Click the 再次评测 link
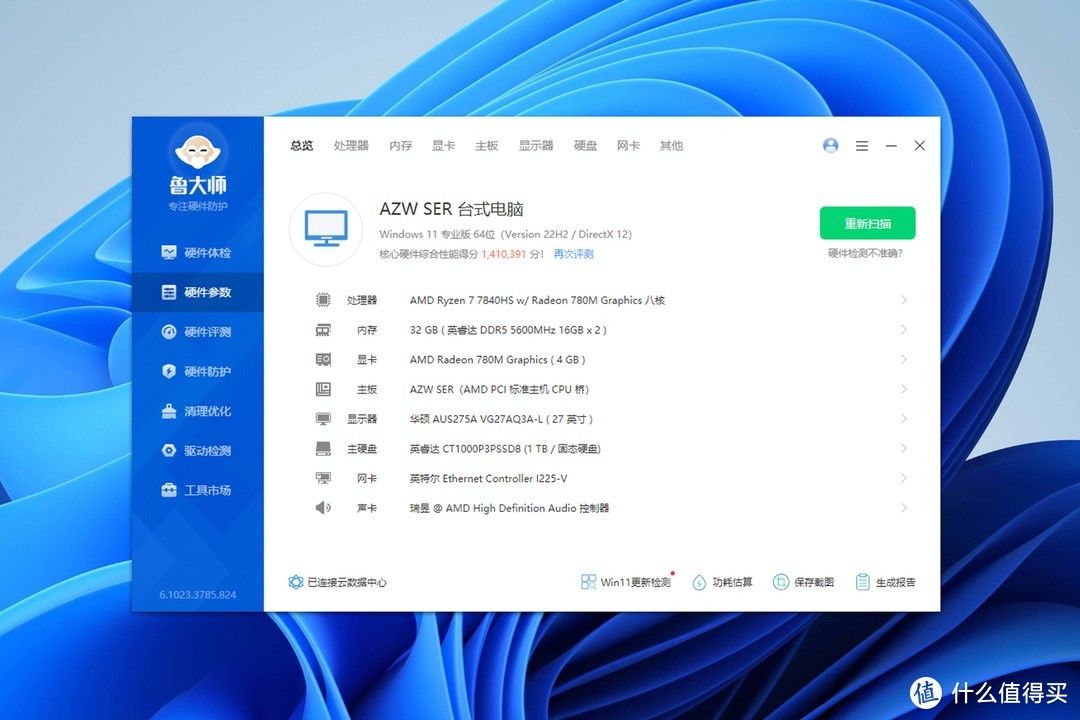This screenshot has width=1080, height=720. click(x=574, y=254)
